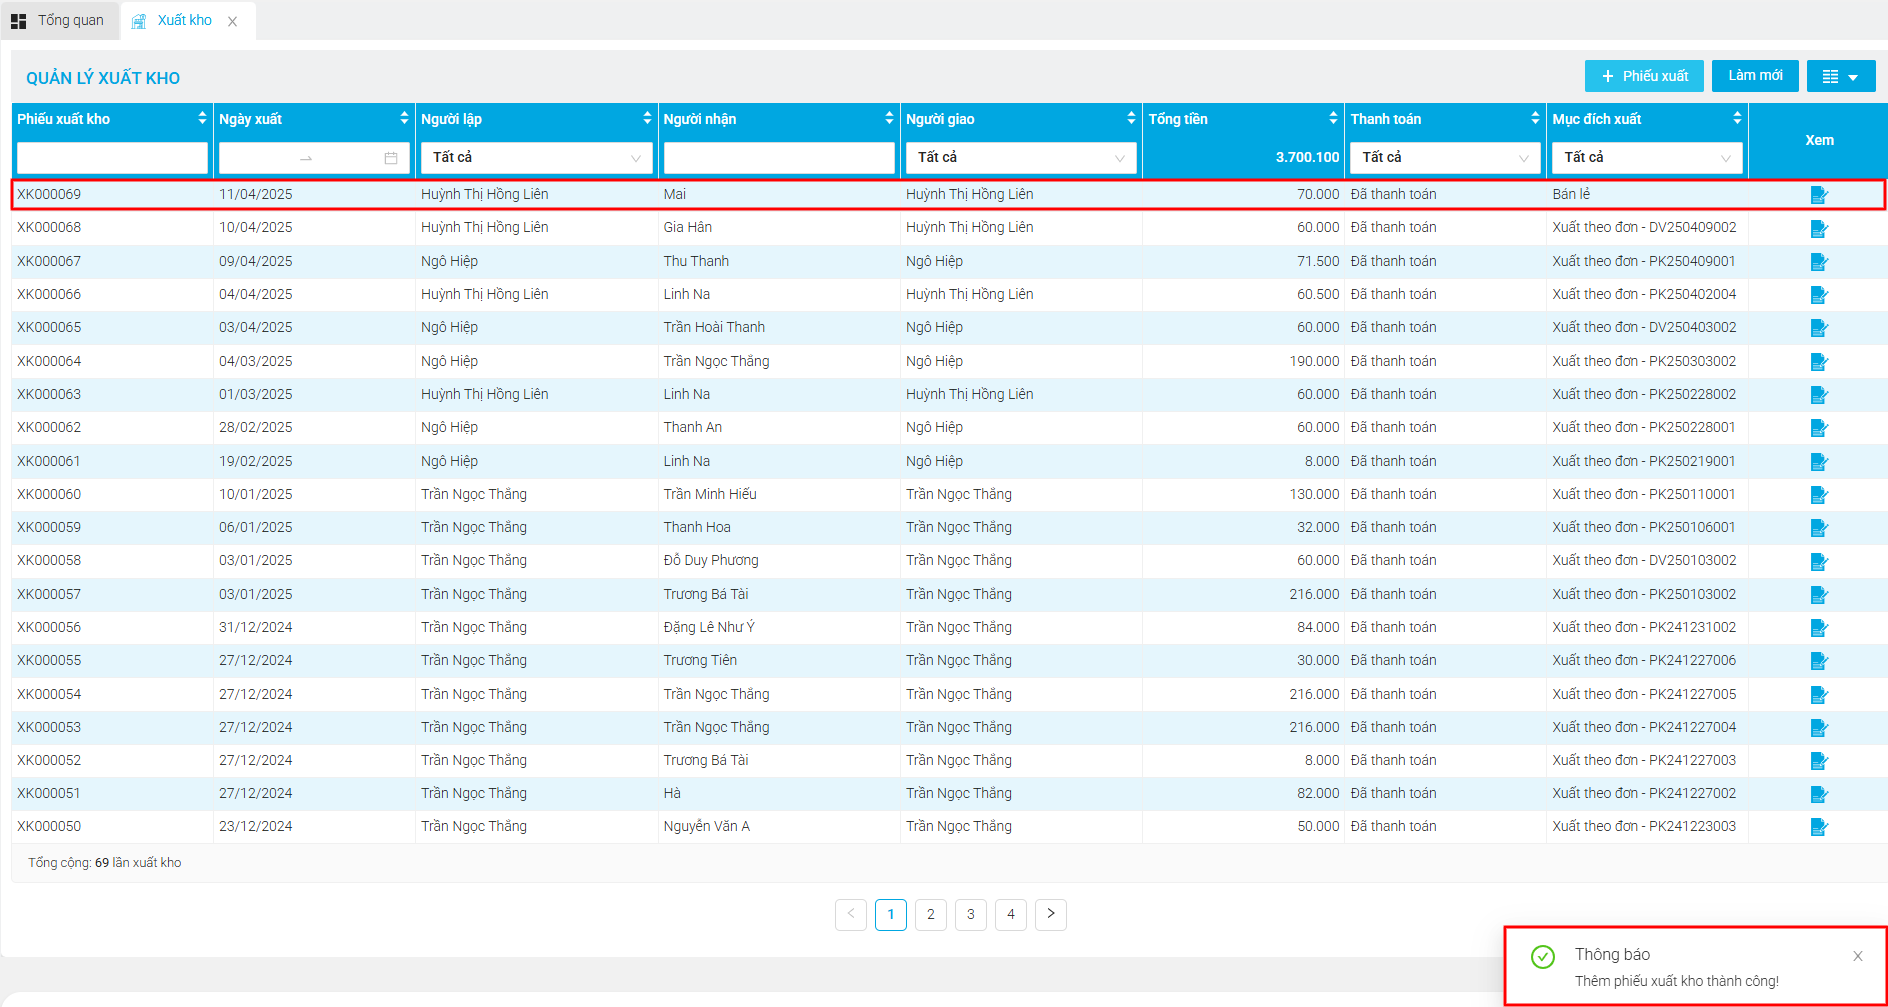Image resolution: width=1888 pixels, height=1007 pixels.
Task: Open view icon for slip XK000065
Action: [1819, 328]
